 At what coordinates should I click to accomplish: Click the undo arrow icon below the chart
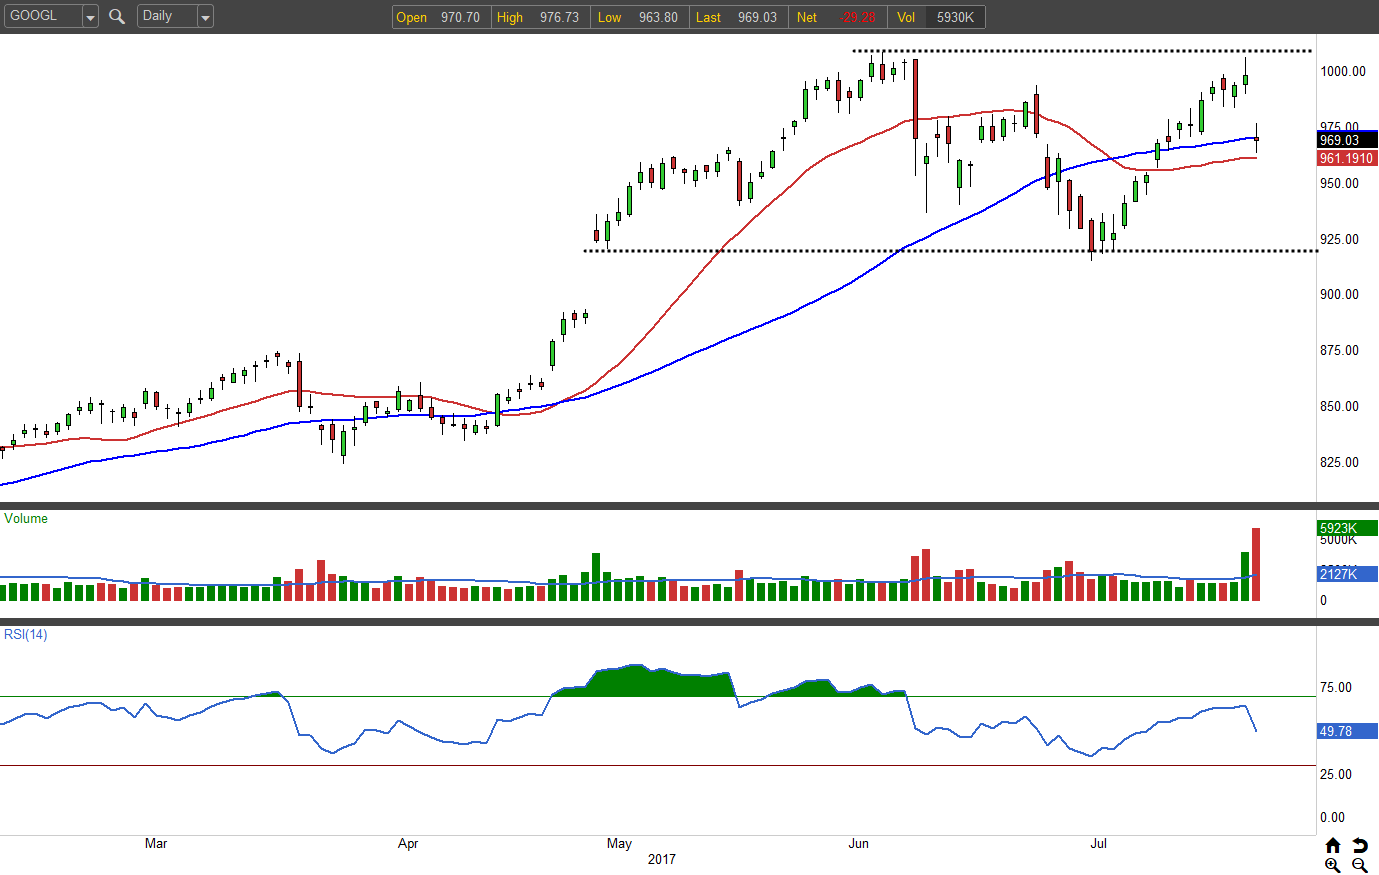[1360, 846]
